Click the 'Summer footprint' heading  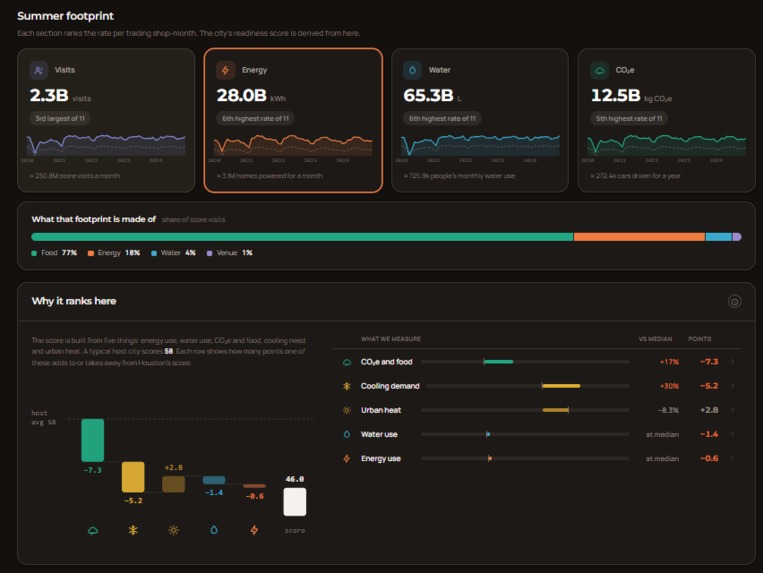click(x=65, y=16)
